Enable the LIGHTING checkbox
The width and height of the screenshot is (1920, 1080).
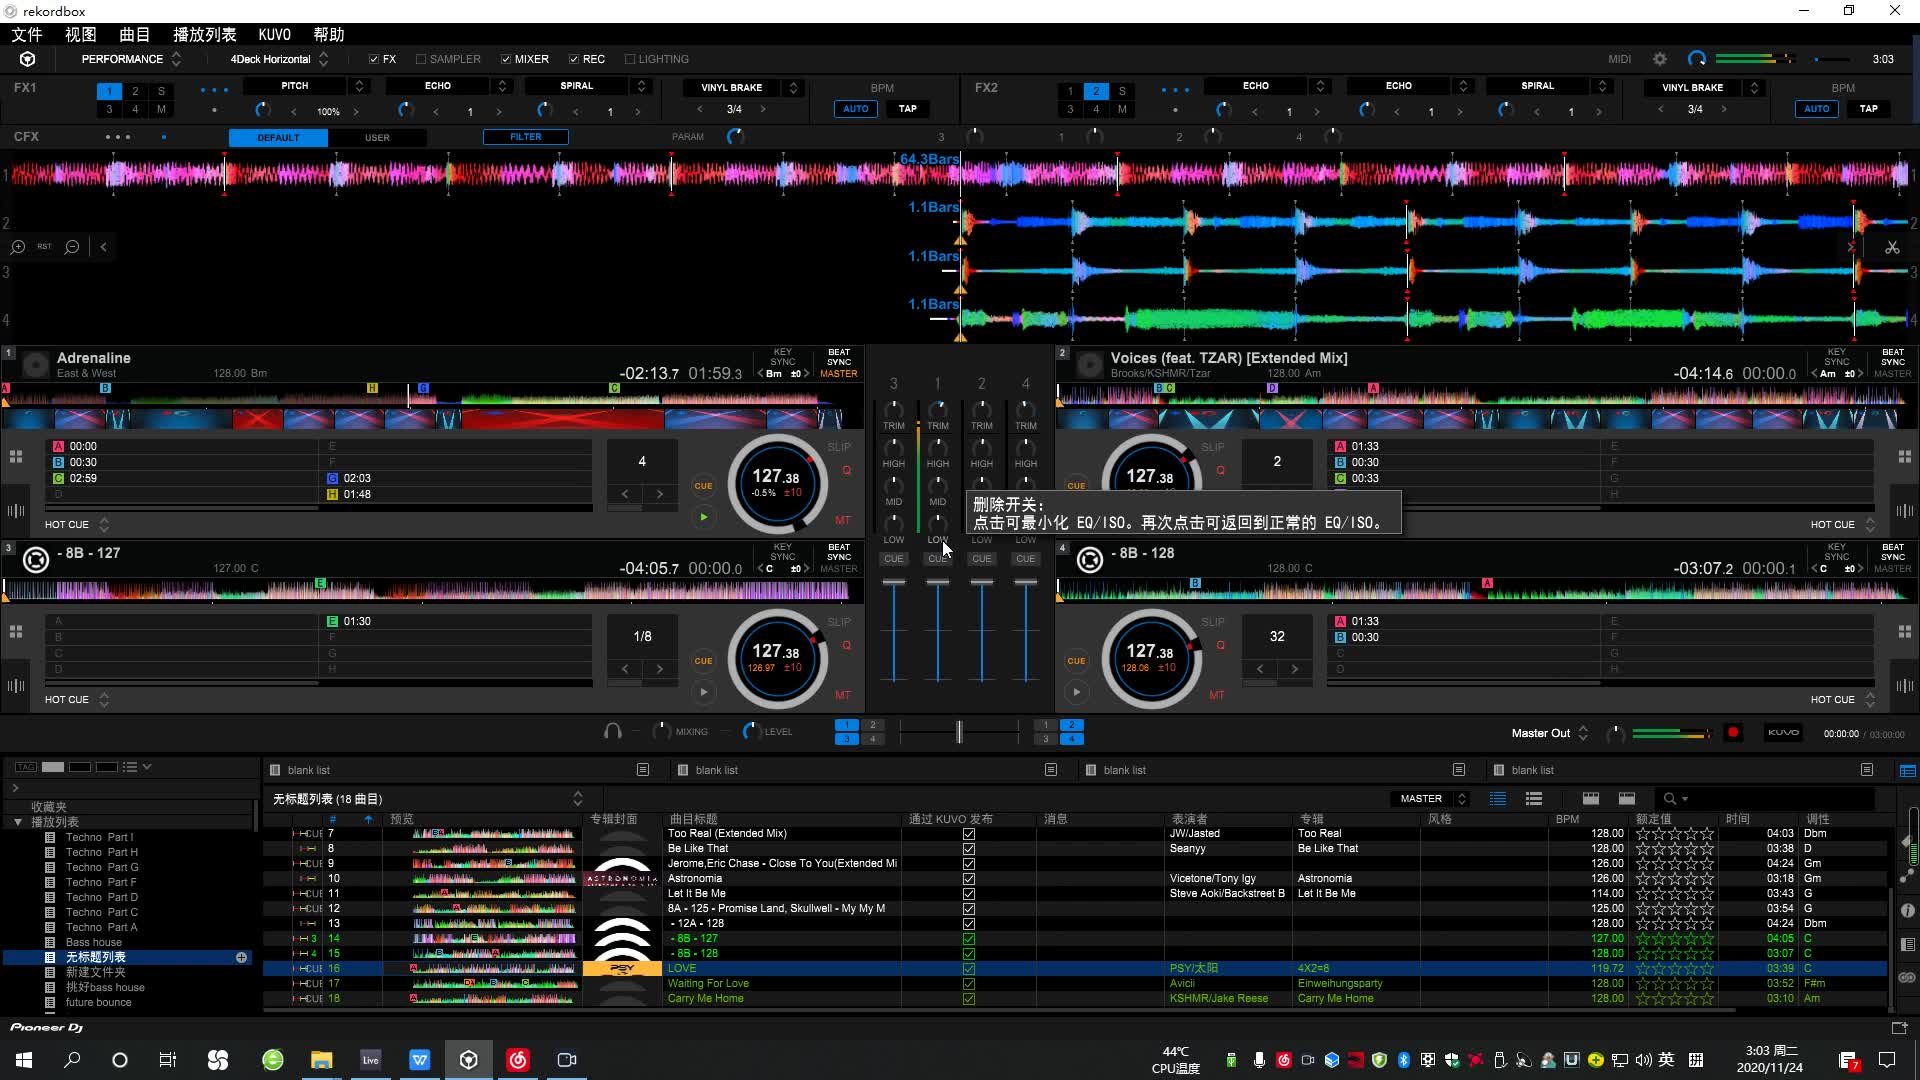[x=630, y=59]
